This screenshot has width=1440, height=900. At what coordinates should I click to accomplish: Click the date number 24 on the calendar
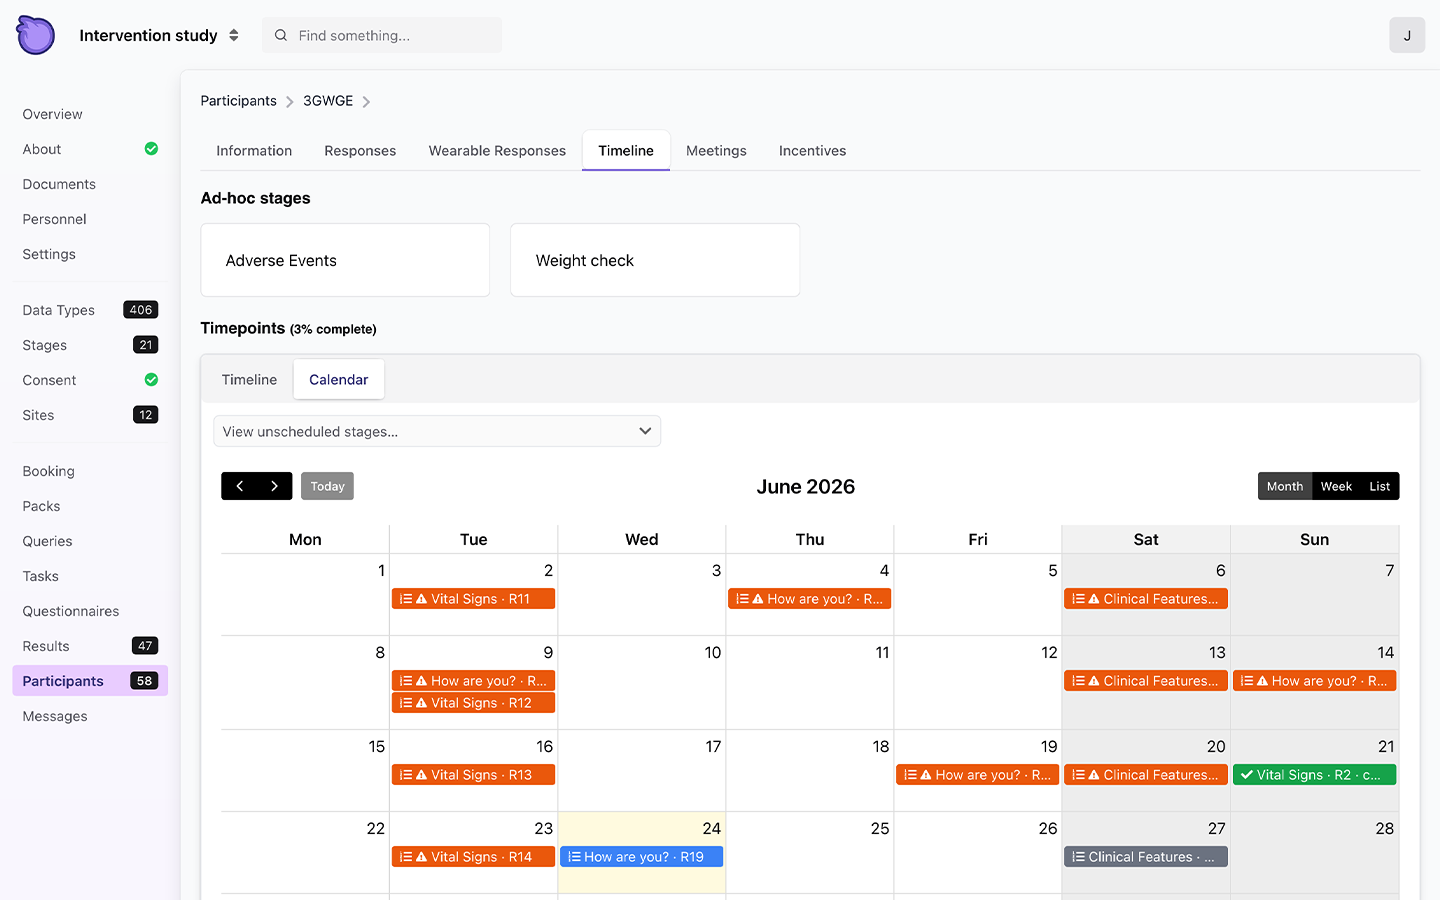(x=711, y=828)
